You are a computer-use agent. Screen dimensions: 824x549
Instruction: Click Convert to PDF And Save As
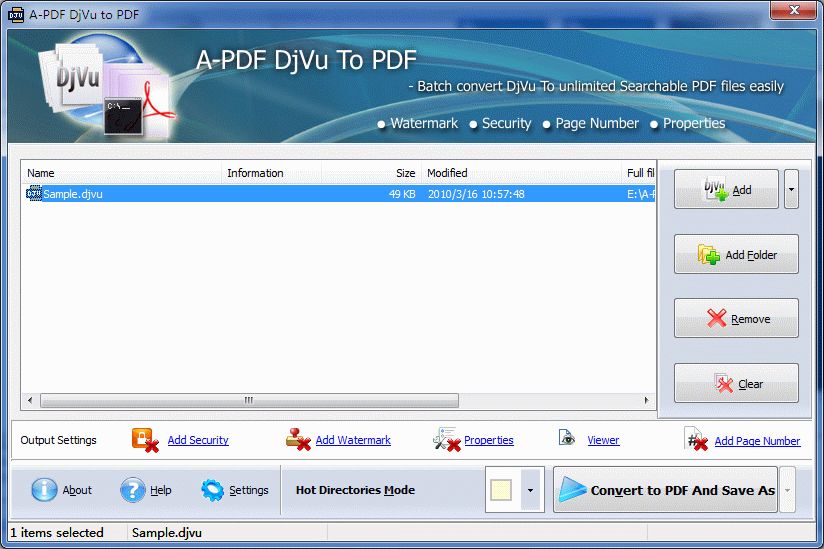pos(665,490)
